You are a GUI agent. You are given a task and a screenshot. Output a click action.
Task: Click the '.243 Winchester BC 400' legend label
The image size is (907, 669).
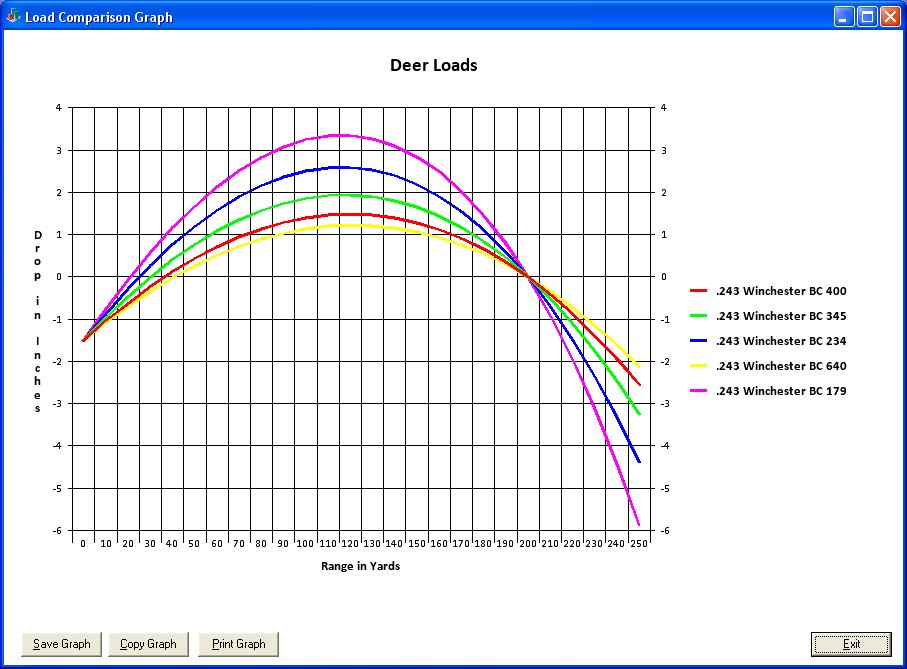[x=781, y=291]
